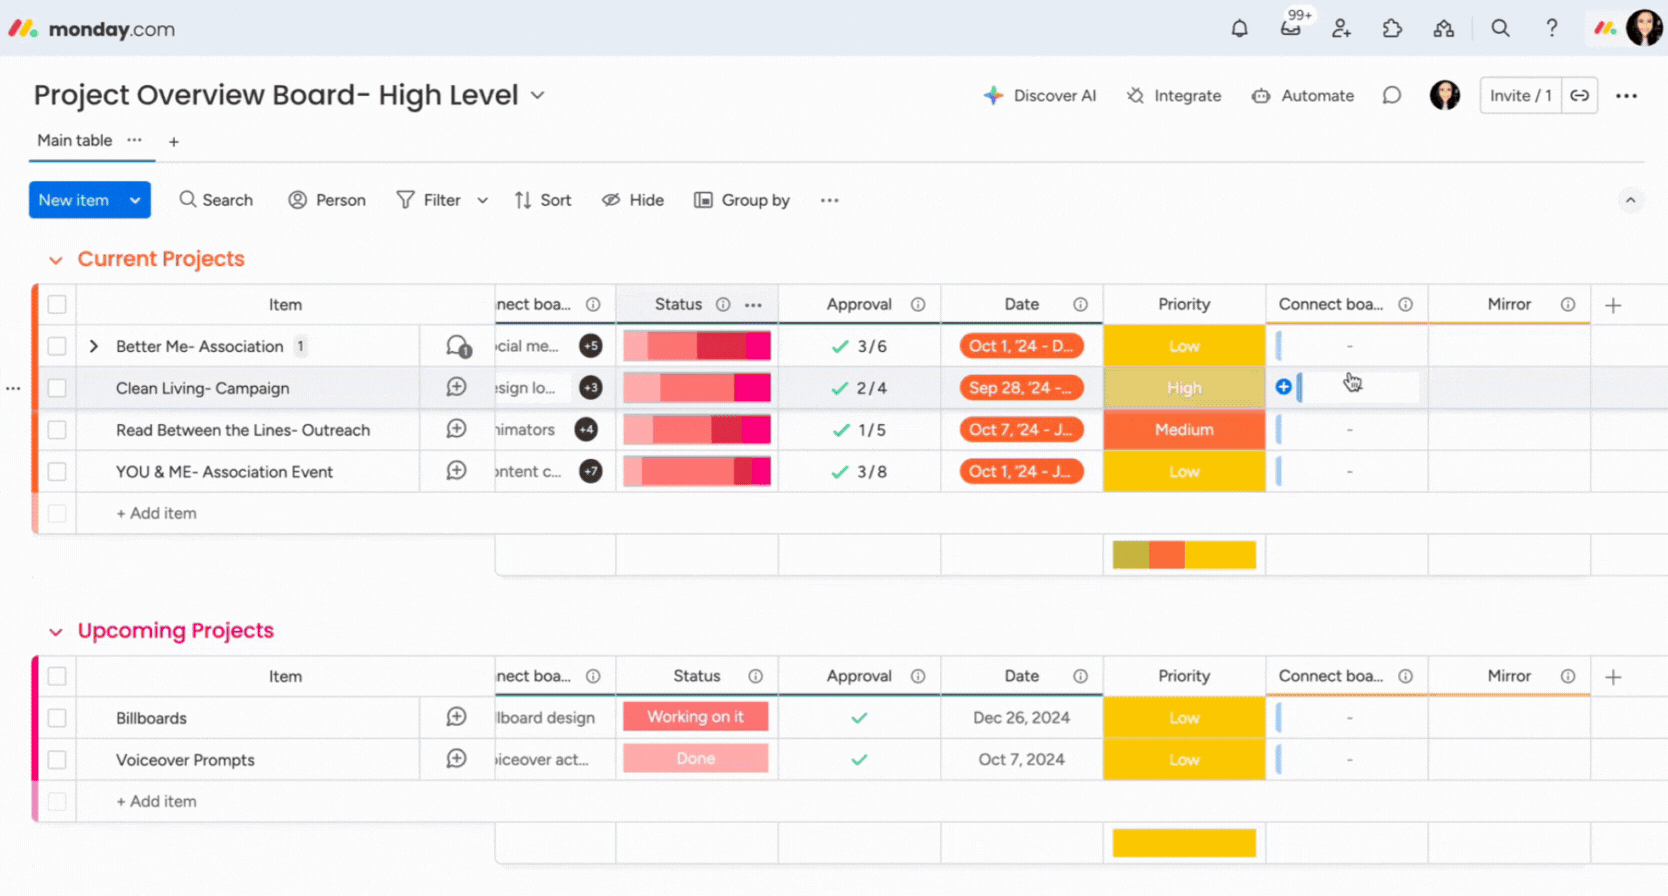Viewport: 1668px width, 896px height.
Task: Click the invite members icon in top bar
Action: click(1342, 29)
